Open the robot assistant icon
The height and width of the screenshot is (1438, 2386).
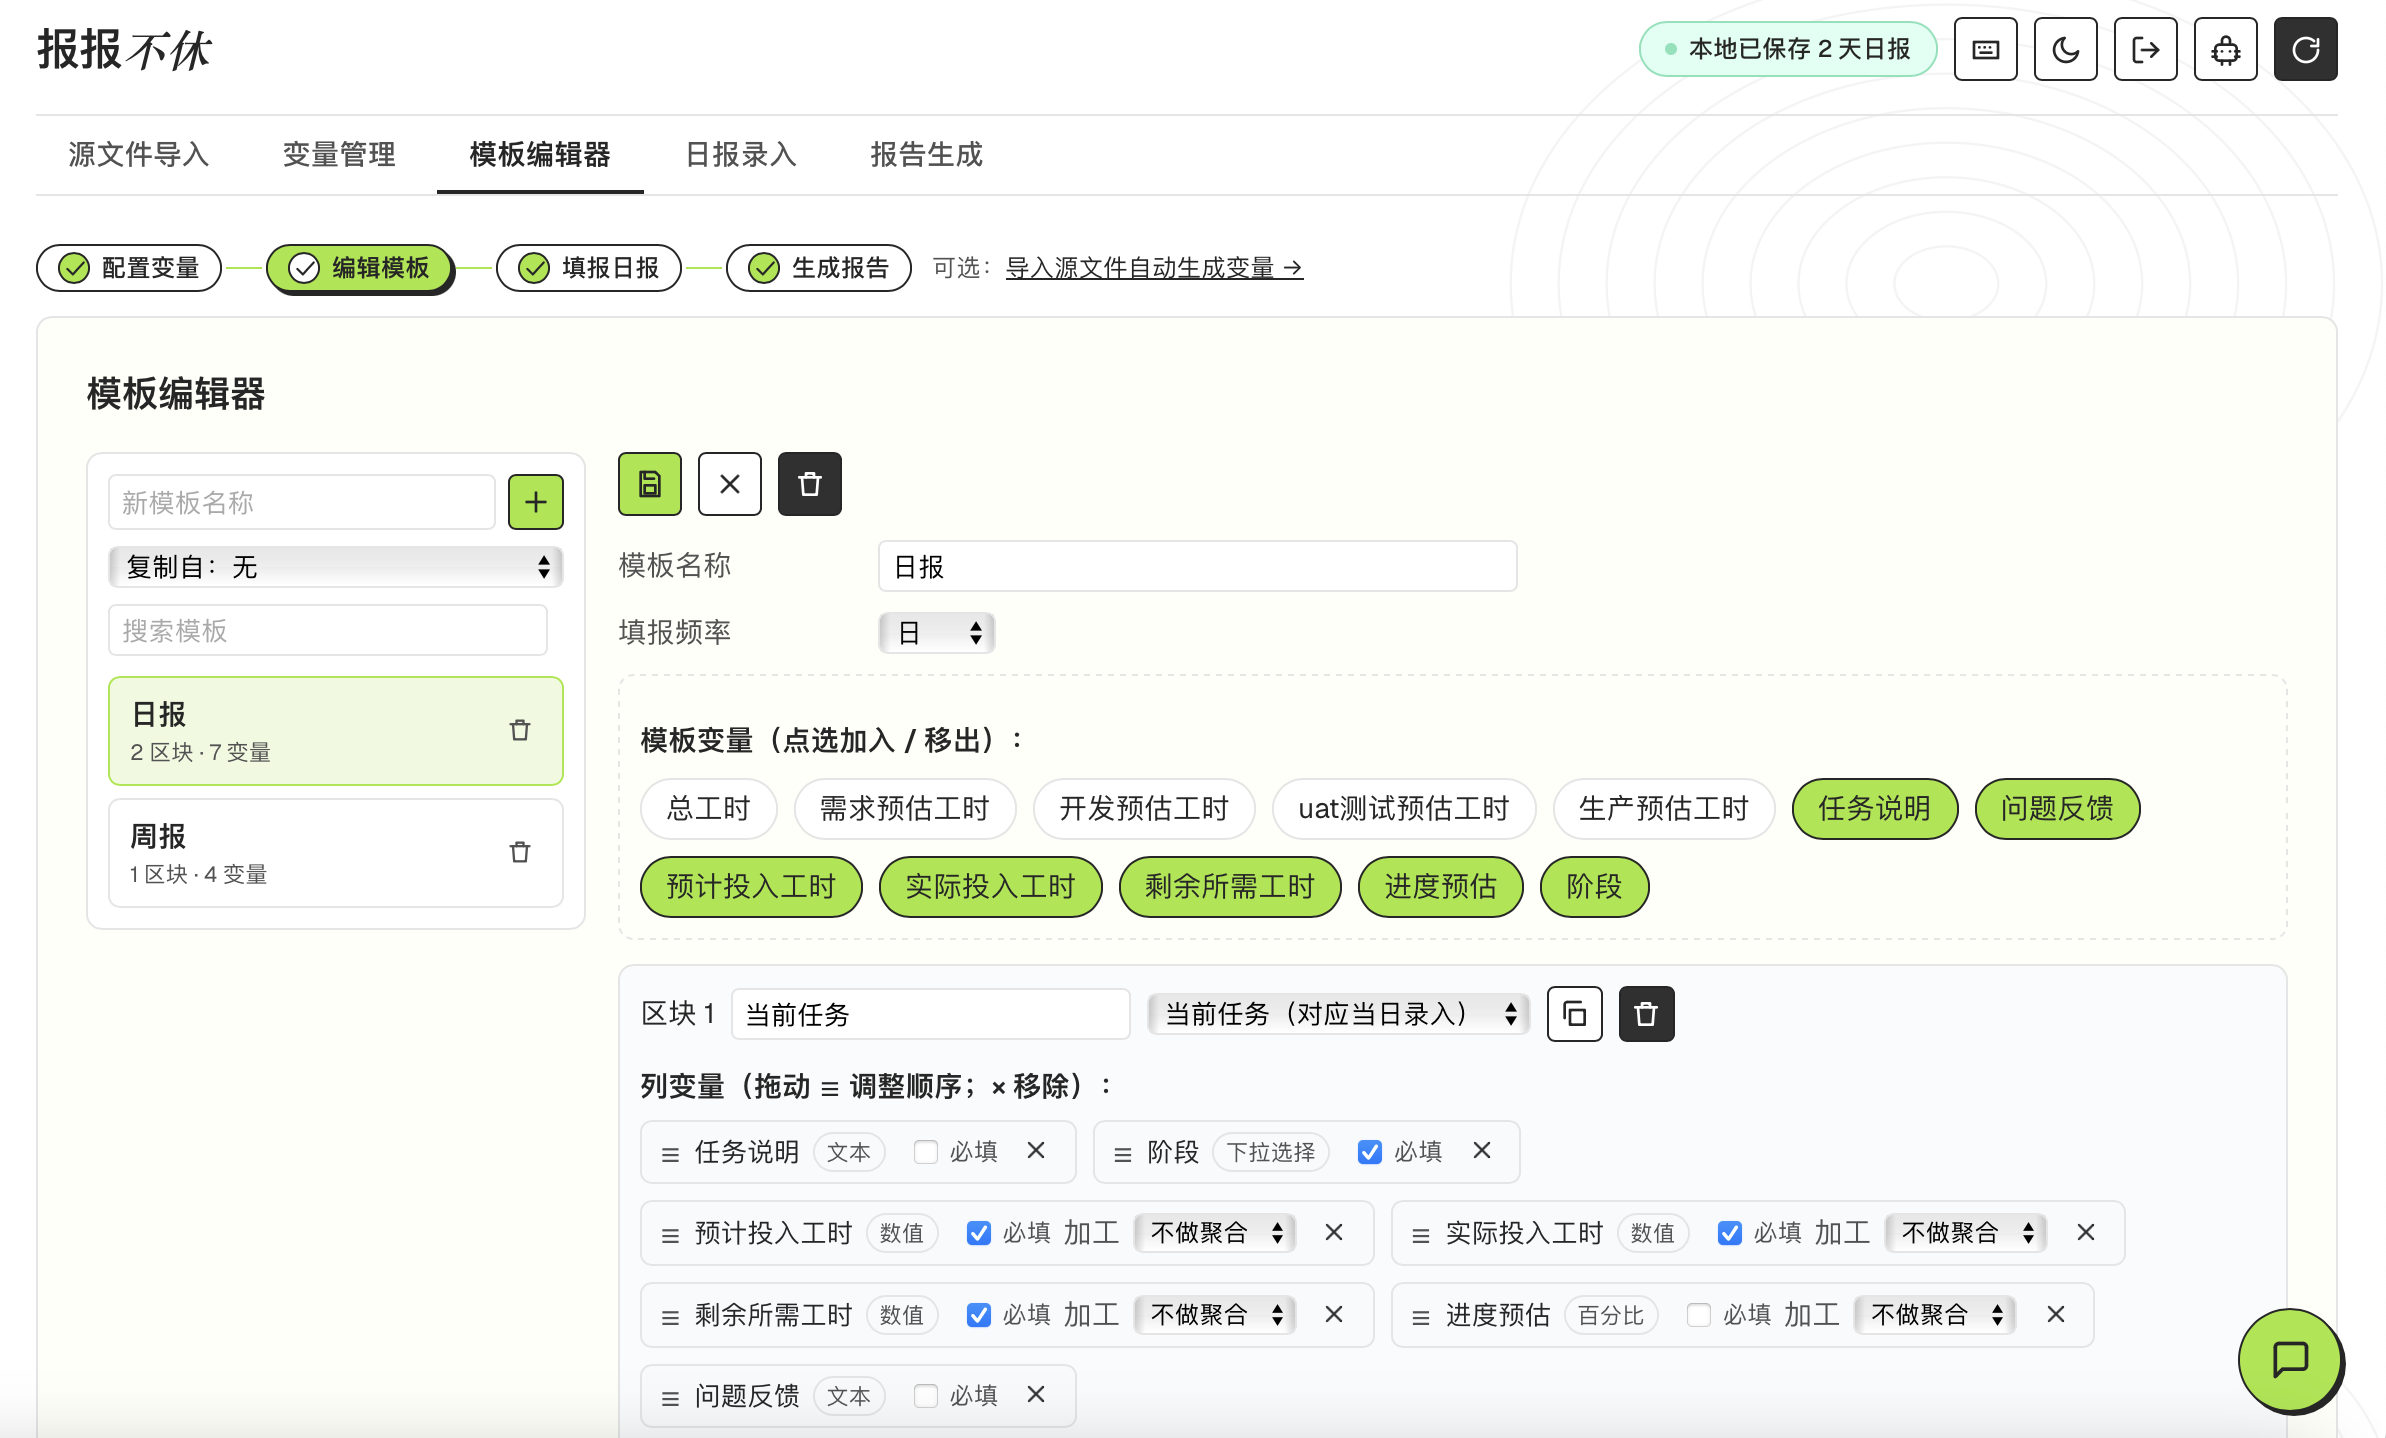tap(2225, 49)
